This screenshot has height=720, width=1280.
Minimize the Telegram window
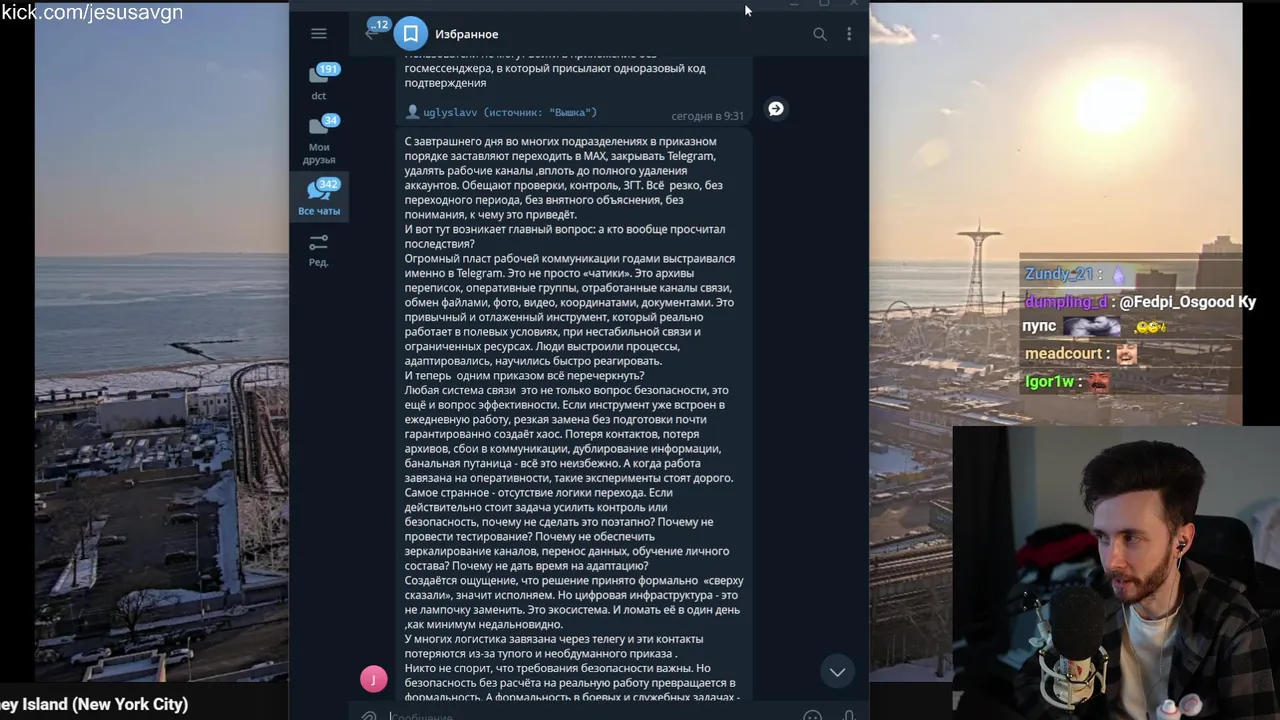coord(794,5)
